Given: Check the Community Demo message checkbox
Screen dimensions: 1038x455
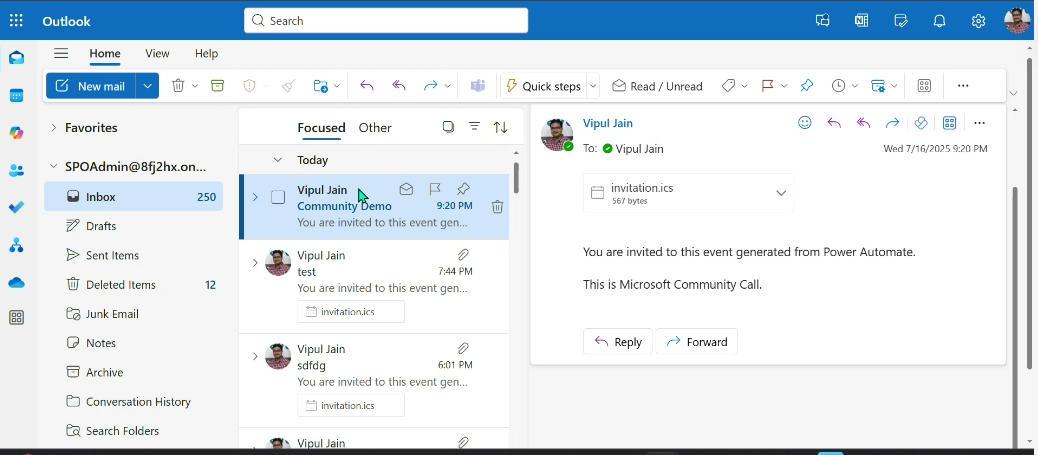Looking at the screenshot, I should (x=278, y=197).
